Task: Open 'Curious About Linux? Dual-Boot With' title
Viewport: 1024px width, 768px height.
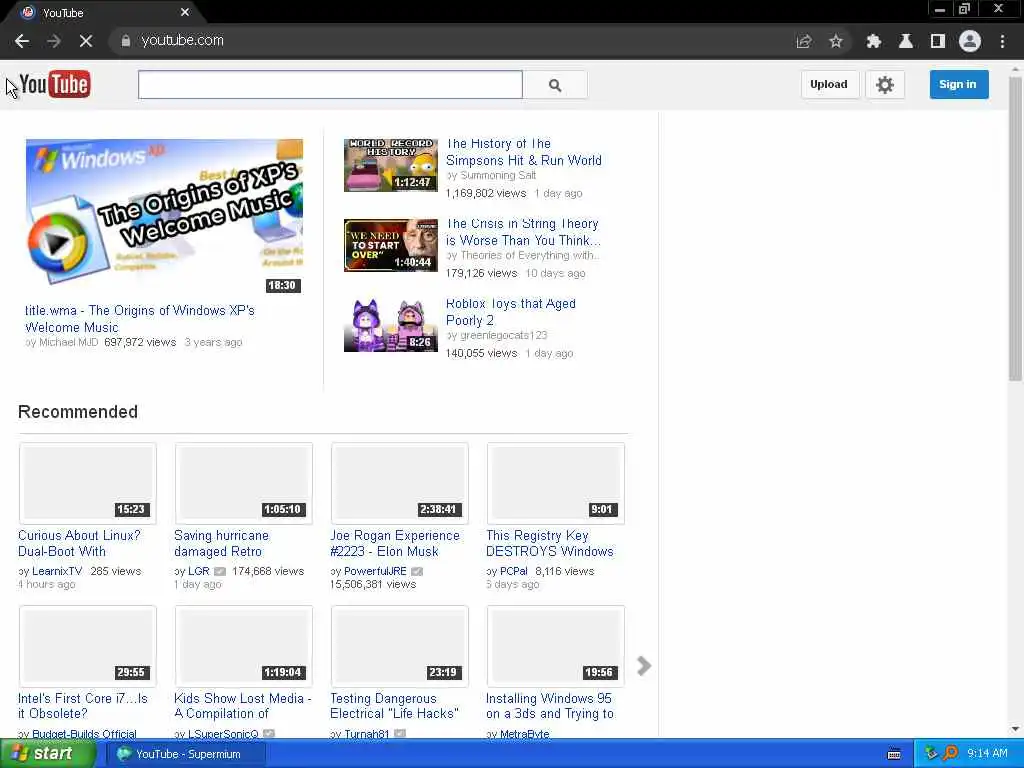Action: pyautogui.click(x=79, y=543)
